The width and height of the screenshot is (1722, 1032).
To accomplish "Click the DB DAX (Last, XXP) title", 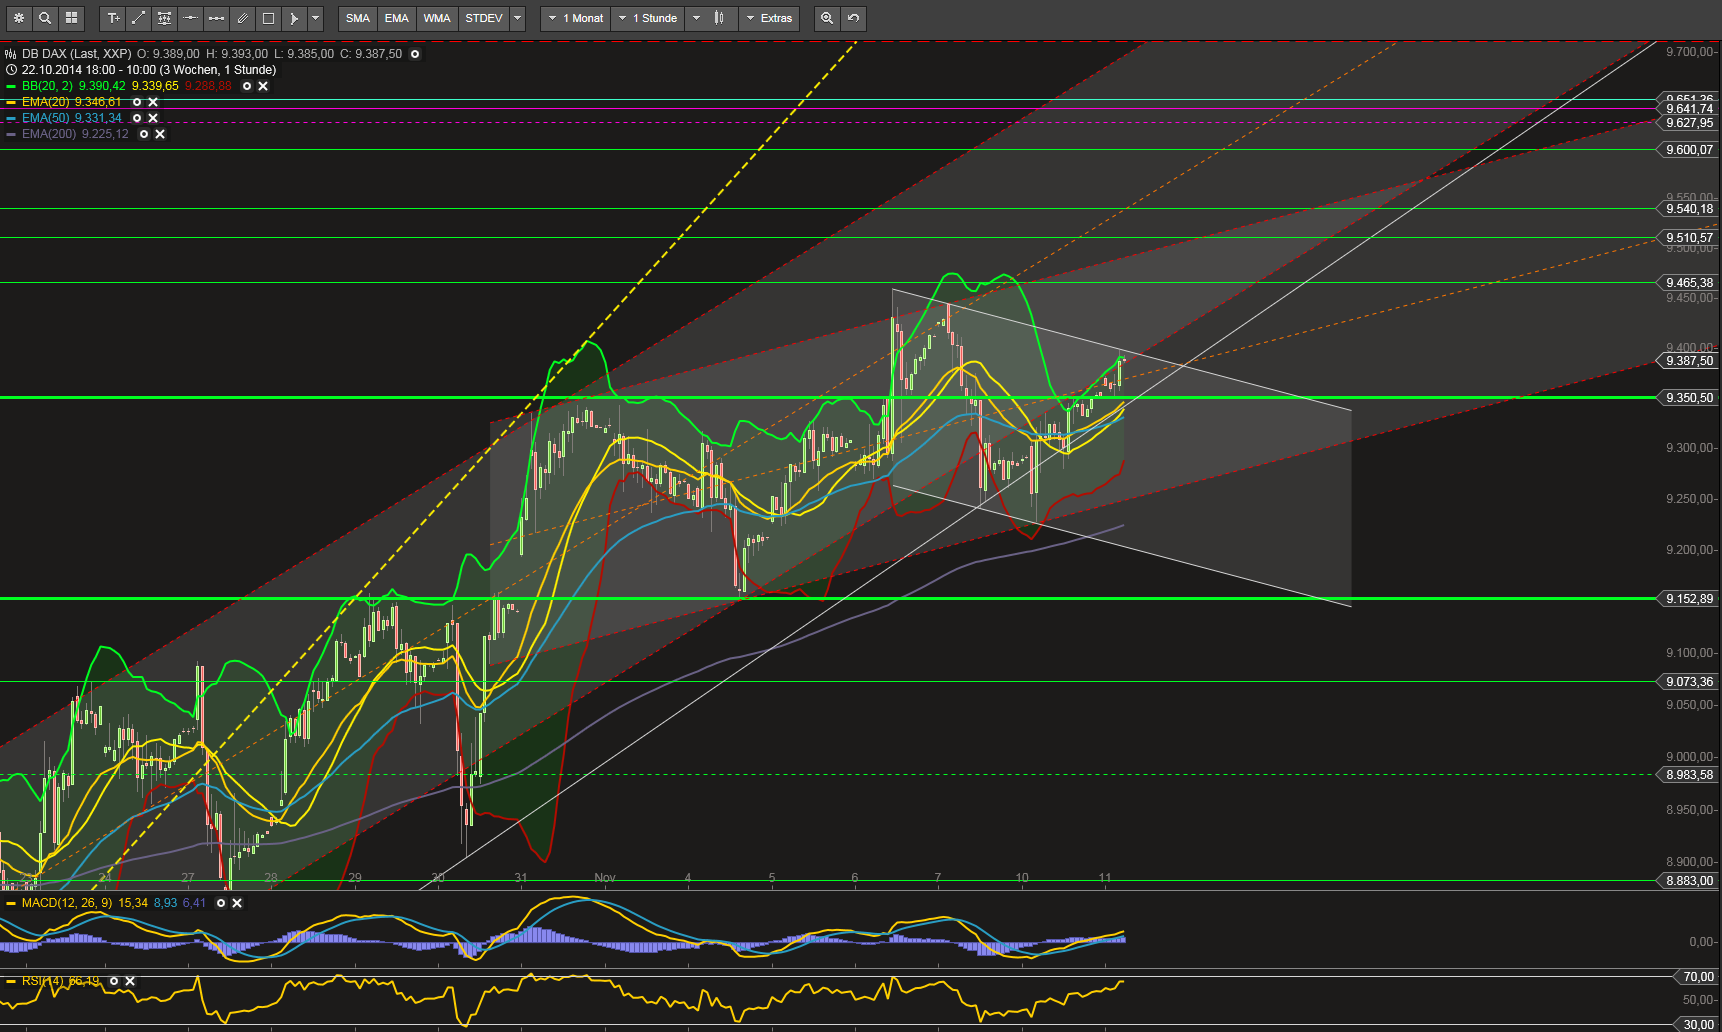I will (77, 54).
